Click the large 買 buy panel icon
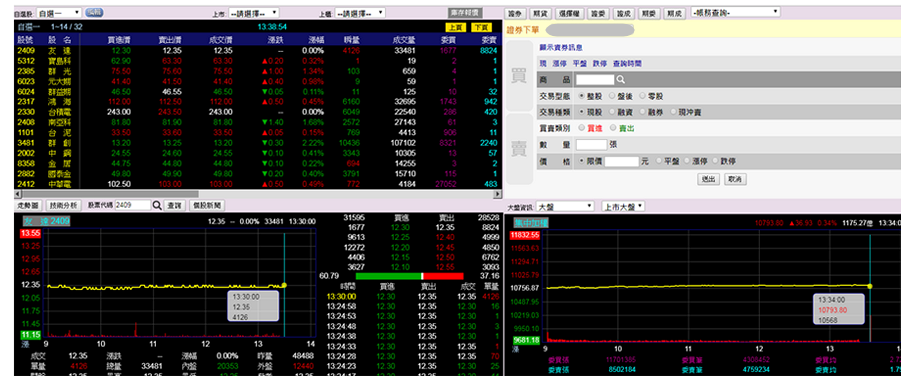This screenshot has width=918, height=389. [x=519, y=76]
